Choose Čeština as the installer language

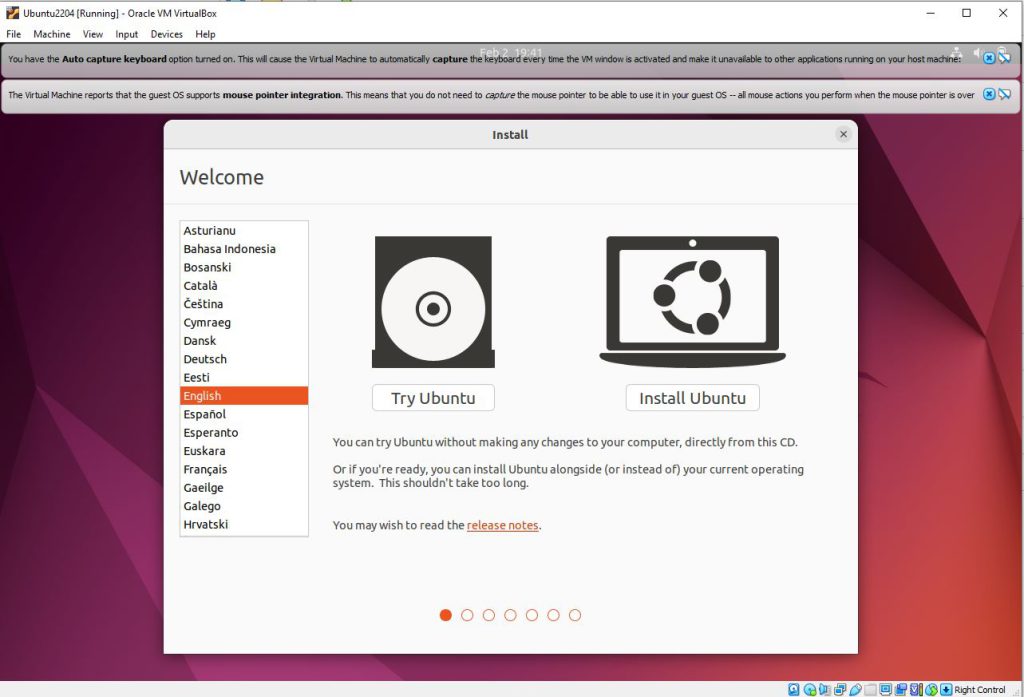point(244,304)
